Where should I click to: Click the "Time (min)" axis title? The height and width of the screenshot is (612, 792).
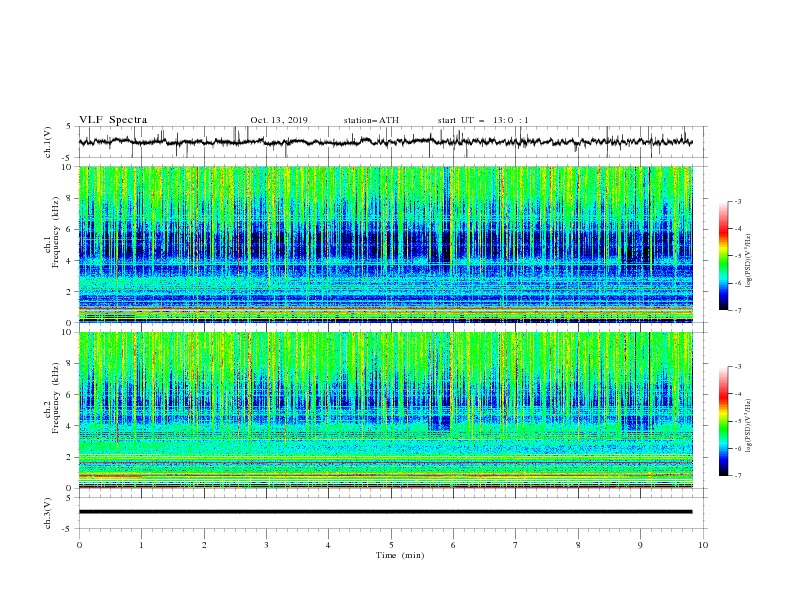[x=400, y=555]
